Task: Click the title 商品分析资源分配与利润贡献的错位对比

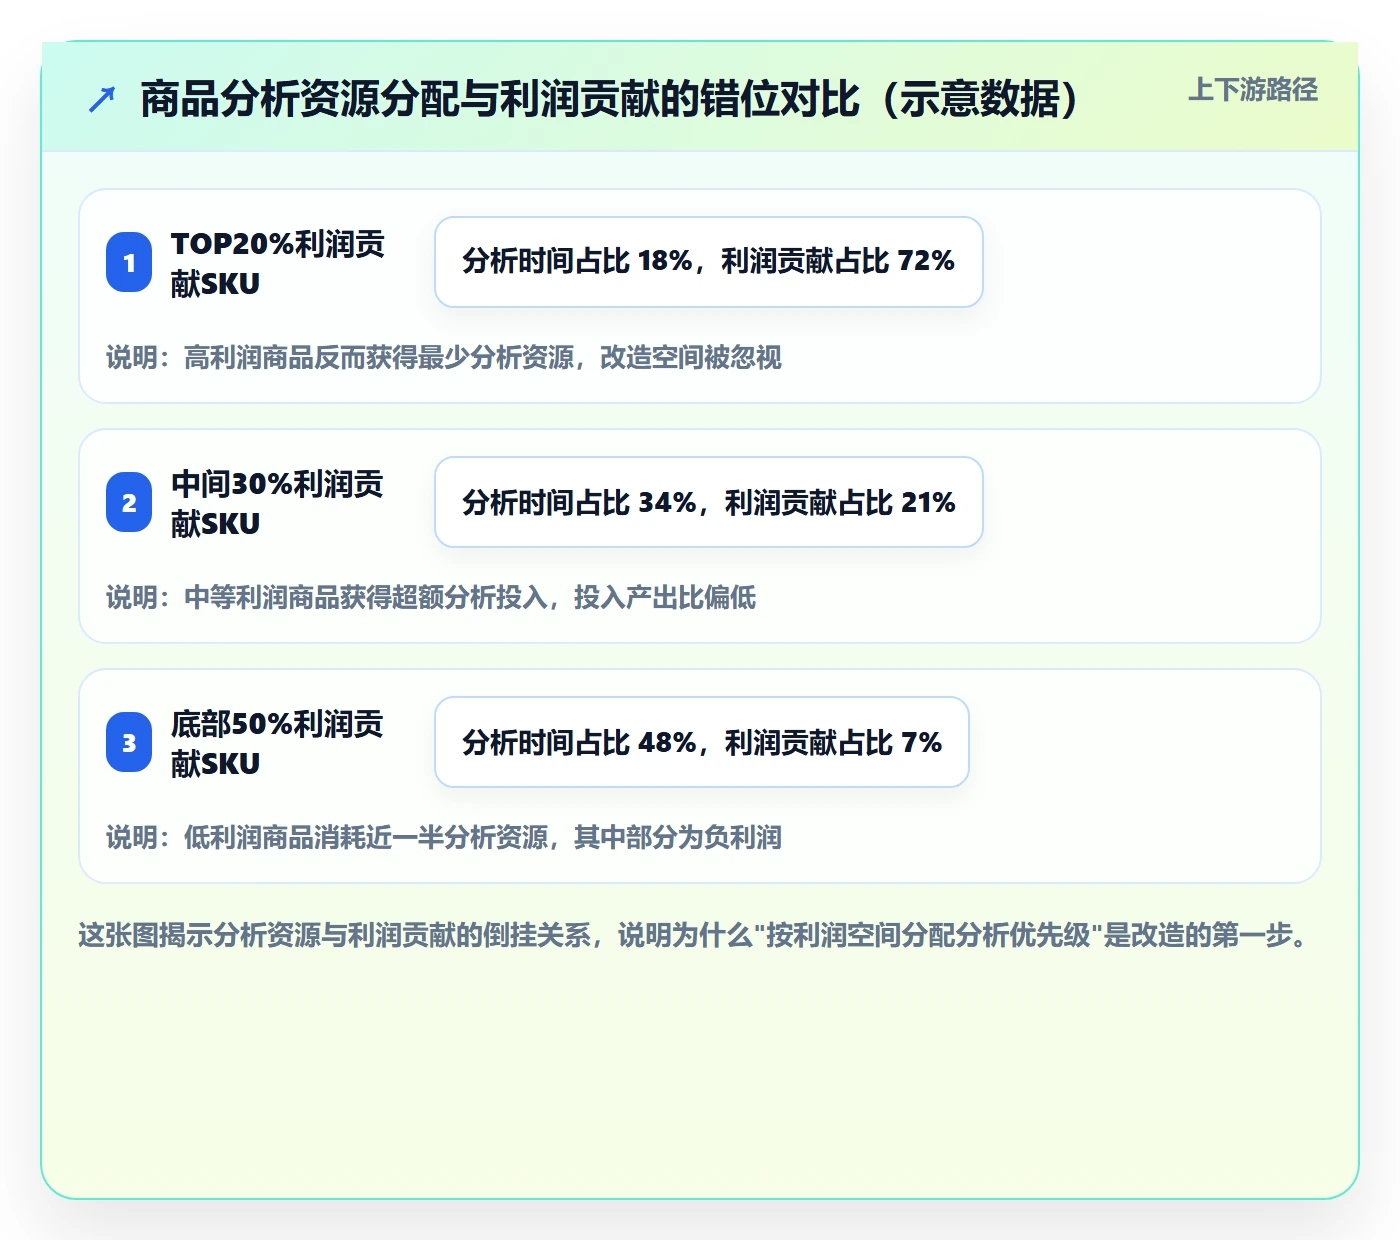Action: (609, 99)
